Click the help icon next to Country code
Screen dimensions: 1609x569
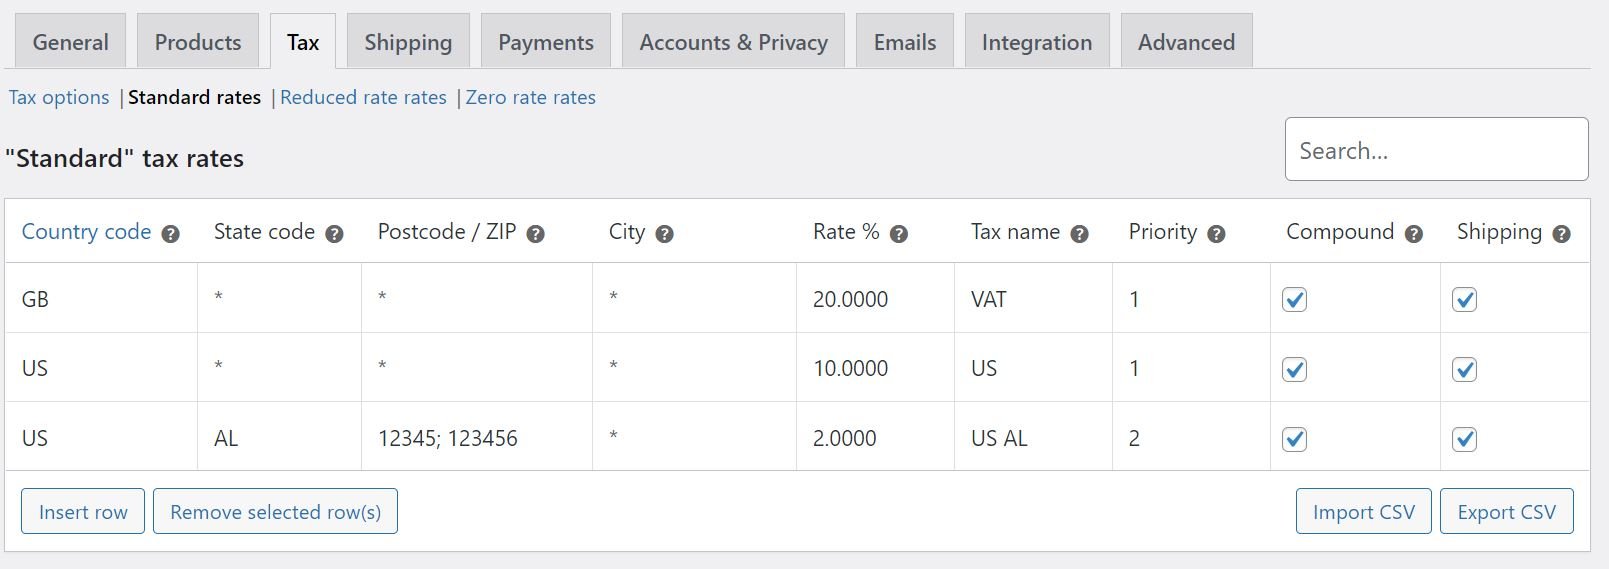[x=170, y=234]
